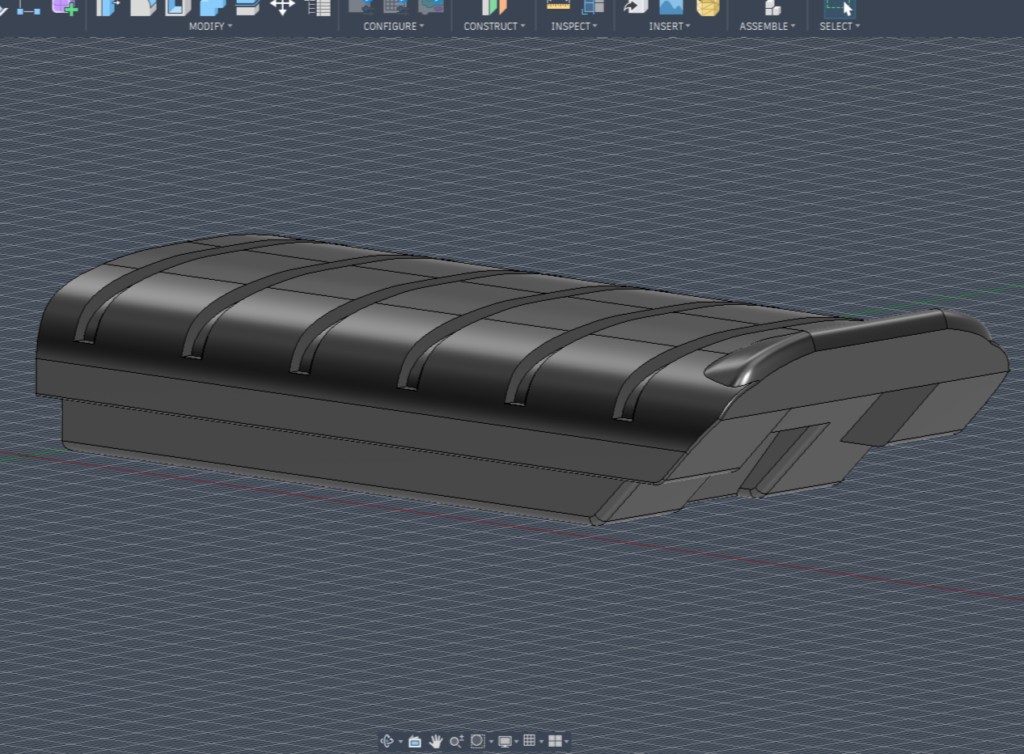1024x754 pixels.
Task: Click the Insert Derive arrow icon
Action: [635, 7]
